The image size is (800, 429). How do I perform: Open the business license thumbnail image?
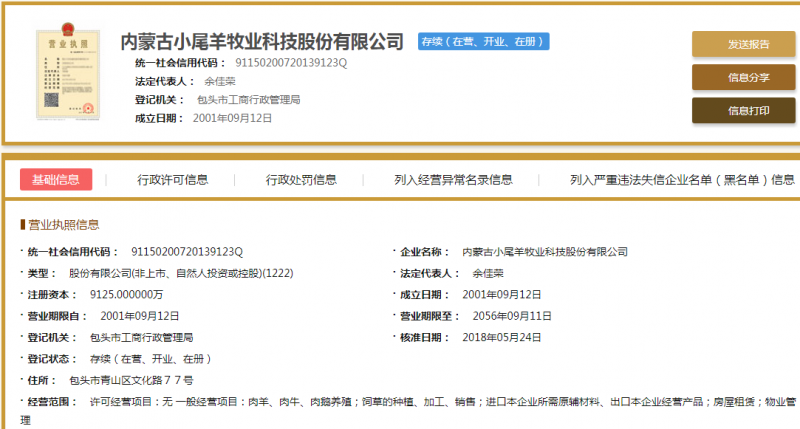pyautogui.click(x=68, y=71)
